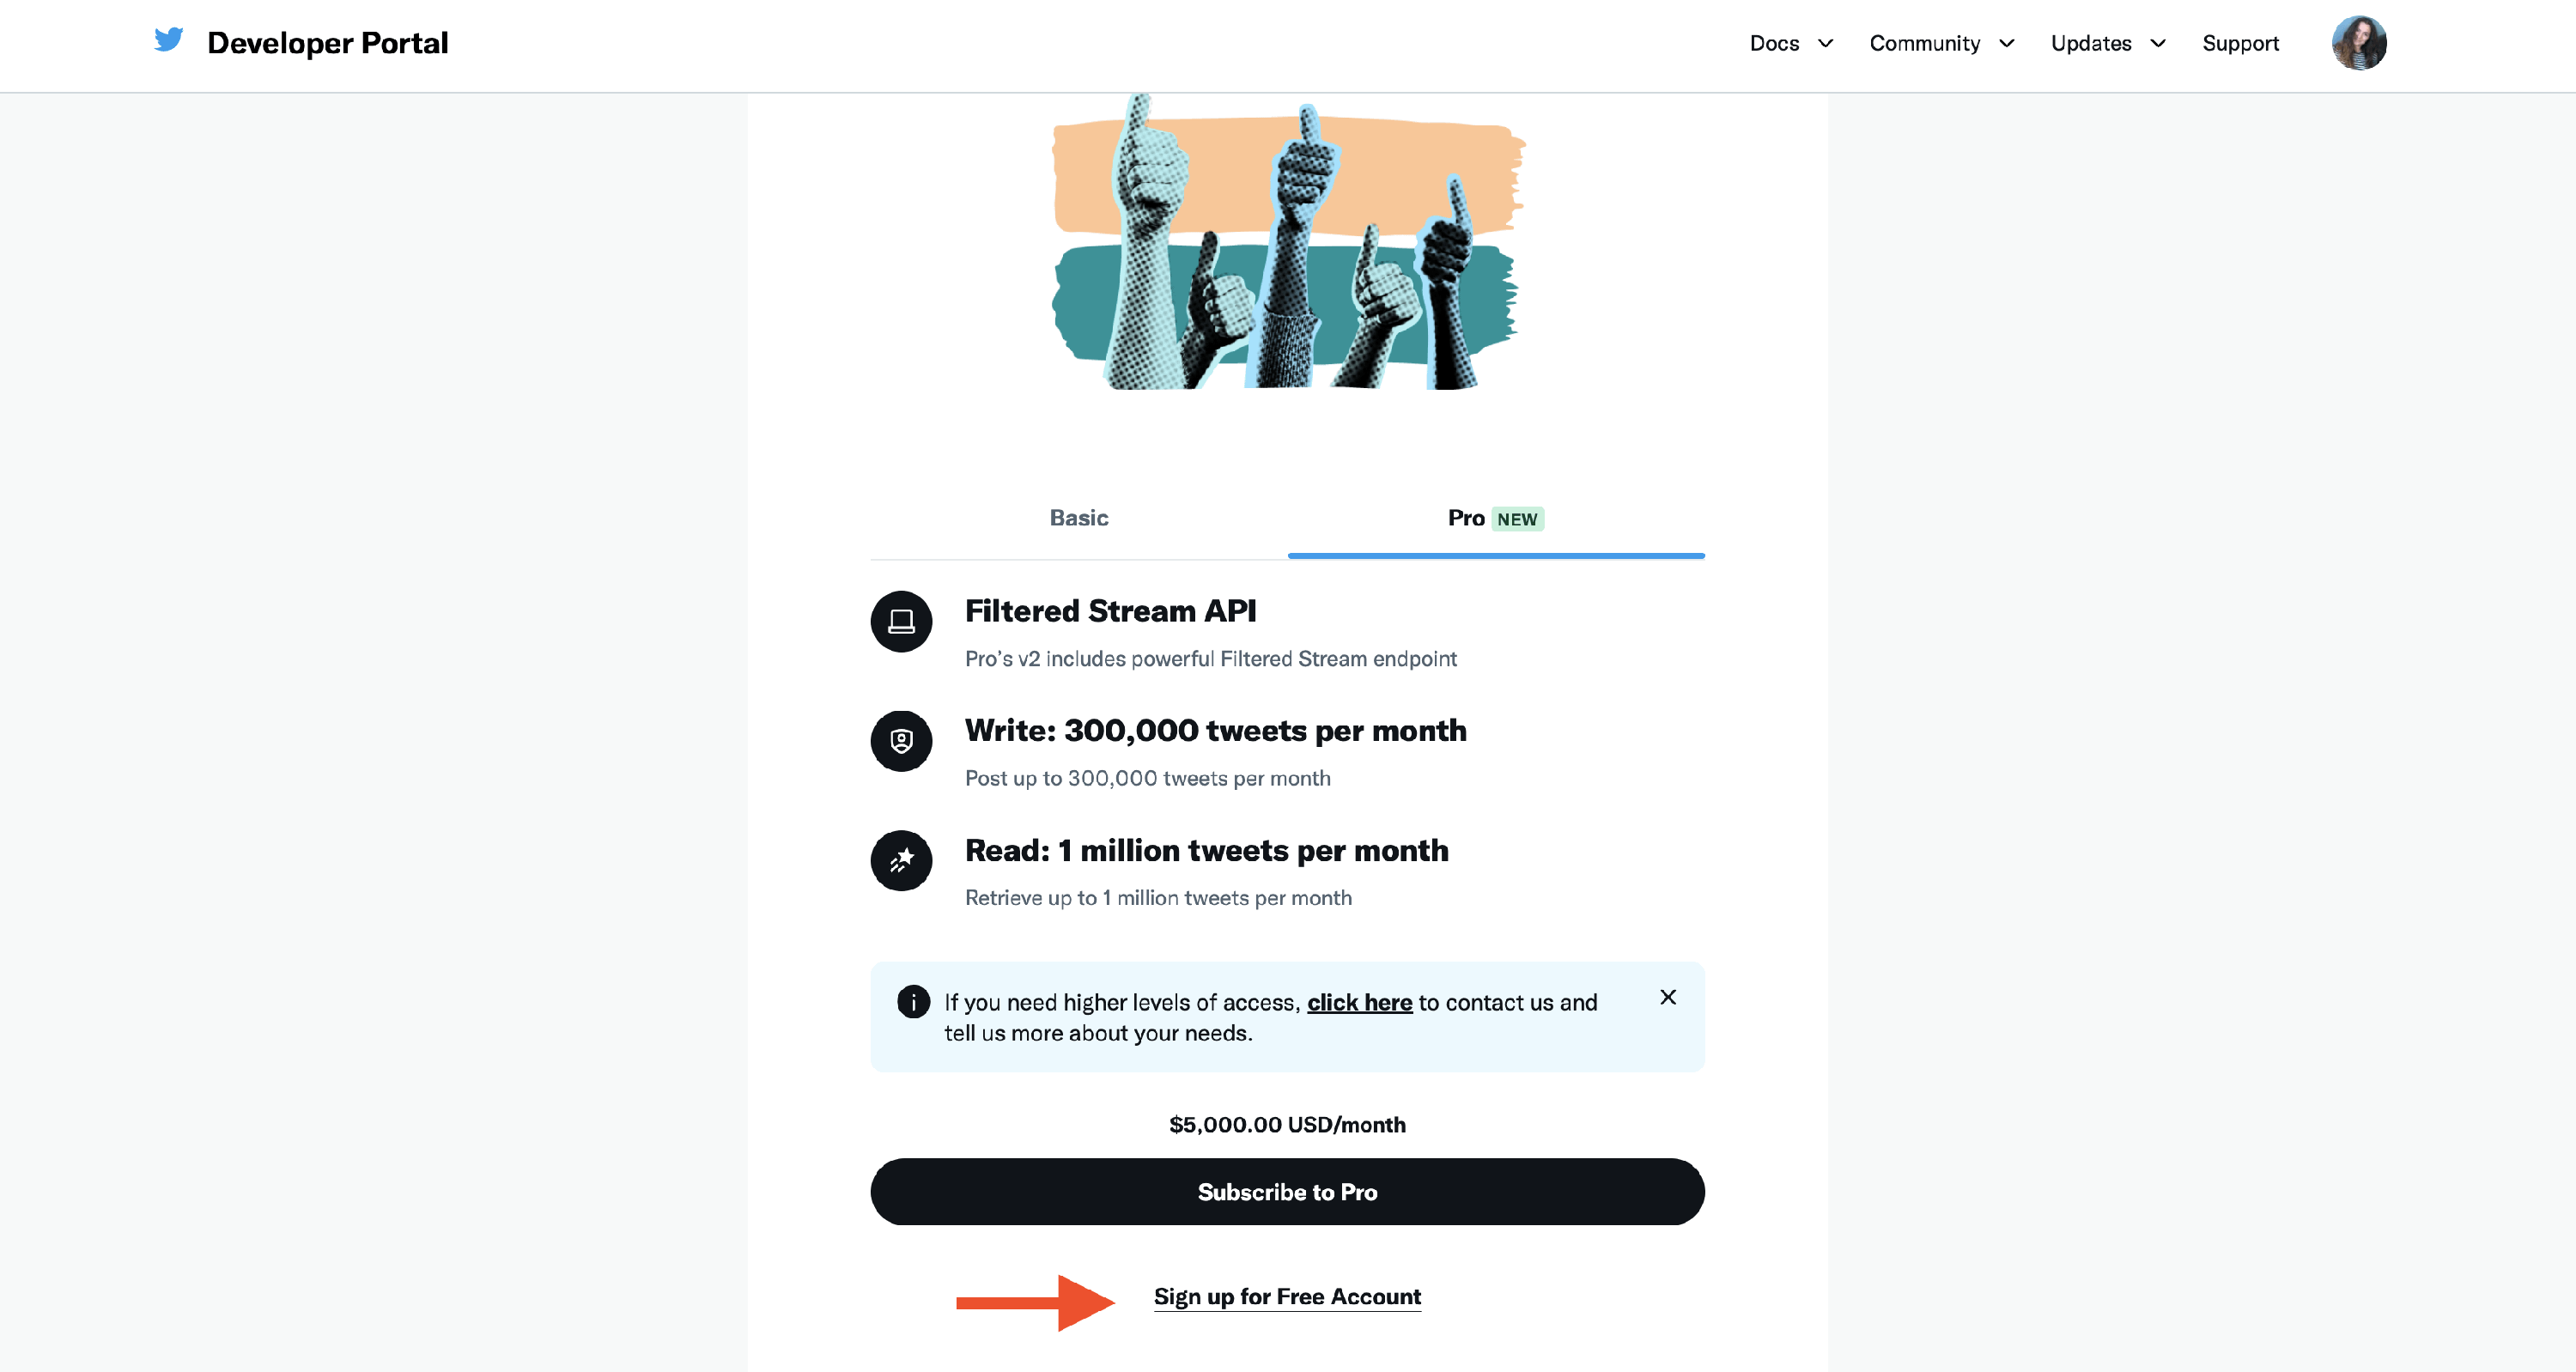2576x1372 pixels.
Task: Expand the Updates dropdown menu
Action: coord(2107,44)
